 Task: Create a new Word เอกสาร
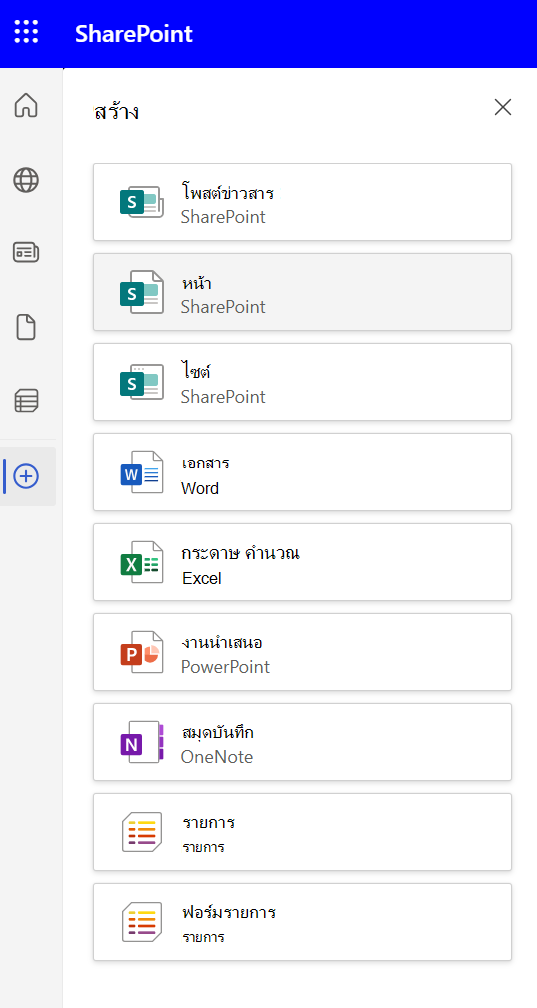(302, 472)
